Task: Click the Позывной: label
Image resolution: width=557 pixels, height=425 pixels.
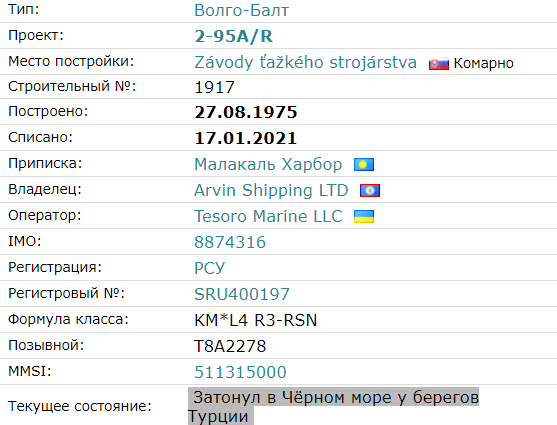Action: [x=46, y=345]
